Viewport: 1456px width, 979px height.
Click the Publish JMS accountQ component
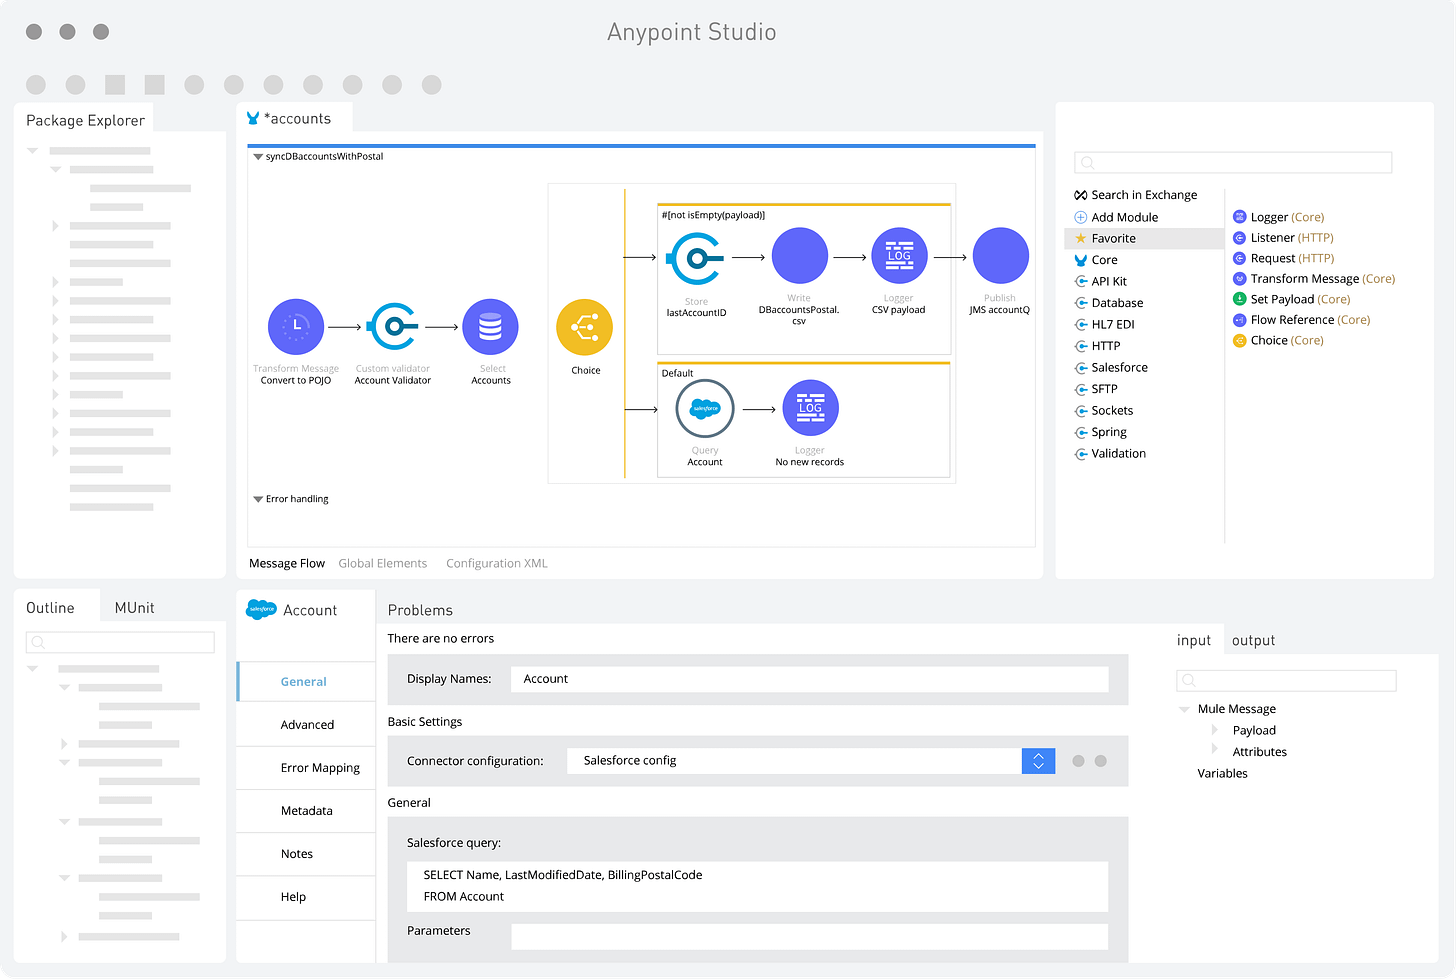[1000, 255]
